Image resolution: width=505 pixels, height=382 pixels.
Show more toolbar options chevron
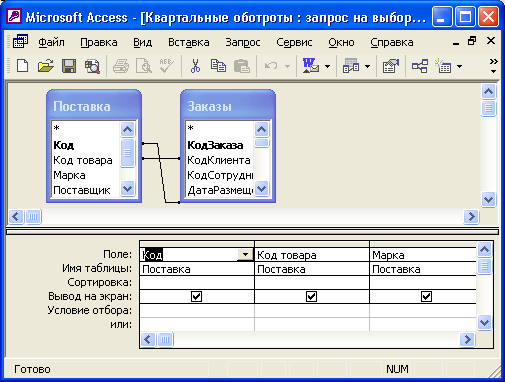493,66
